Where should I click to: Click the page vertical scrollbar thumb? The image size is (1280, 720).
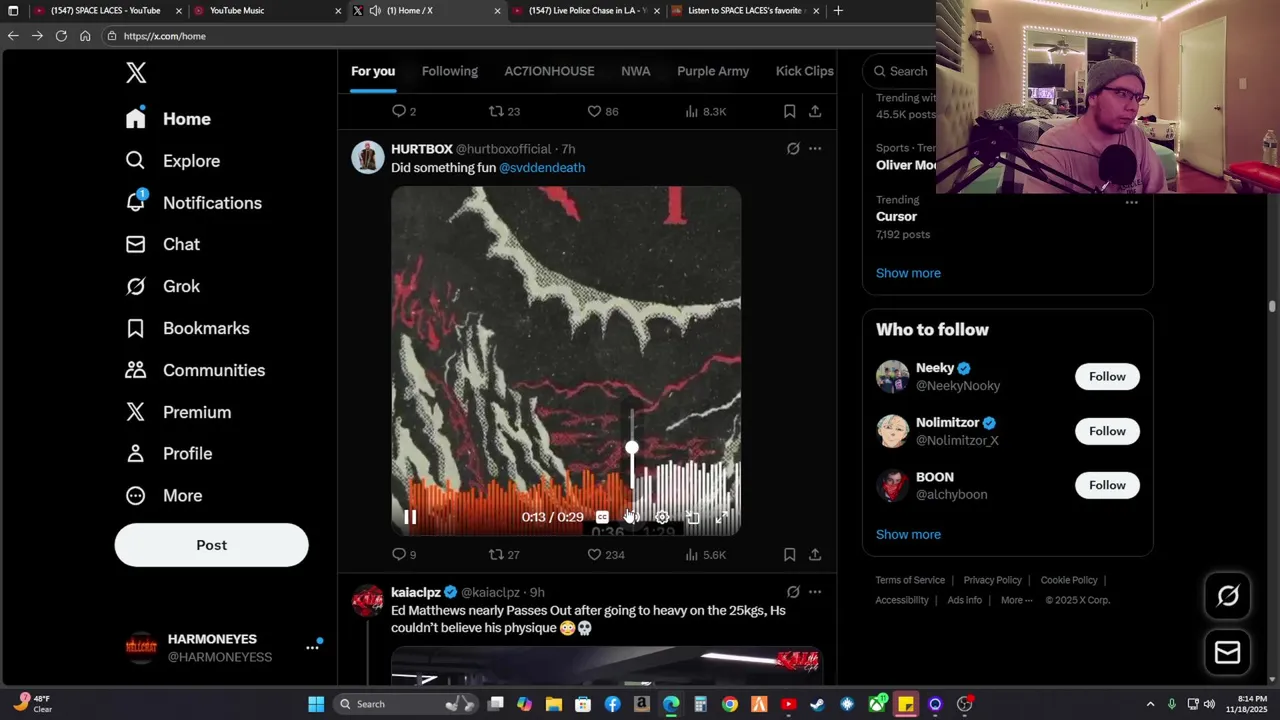(1272, 306)
